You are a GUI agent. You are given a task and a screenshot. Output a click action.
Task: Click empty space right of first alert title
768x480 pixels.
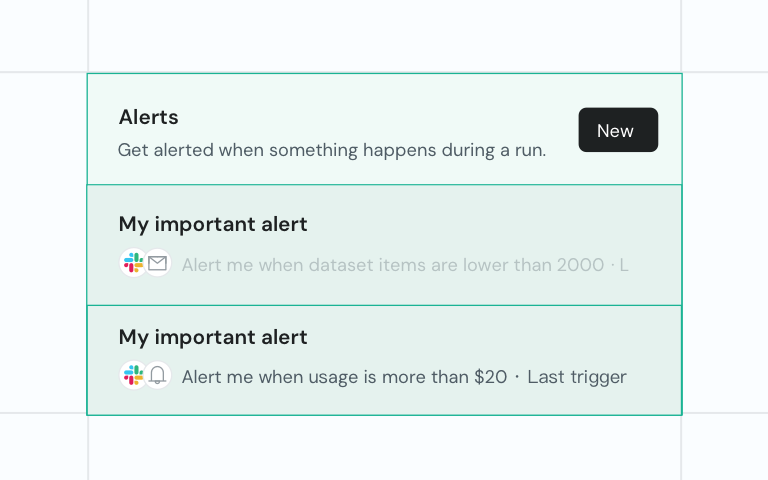[x=480, y=224]
